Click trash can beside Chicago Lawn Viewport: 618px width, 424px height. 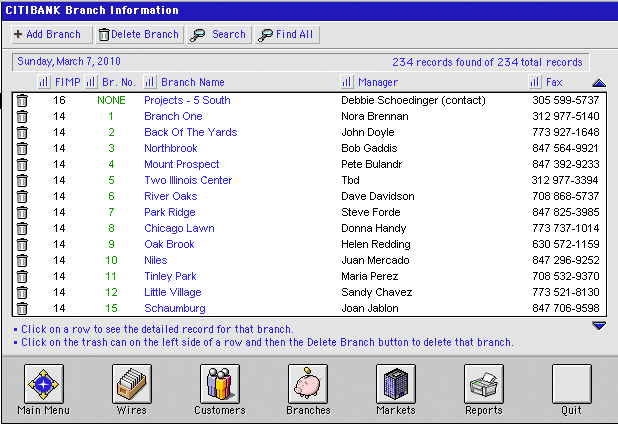coord(22,229)
